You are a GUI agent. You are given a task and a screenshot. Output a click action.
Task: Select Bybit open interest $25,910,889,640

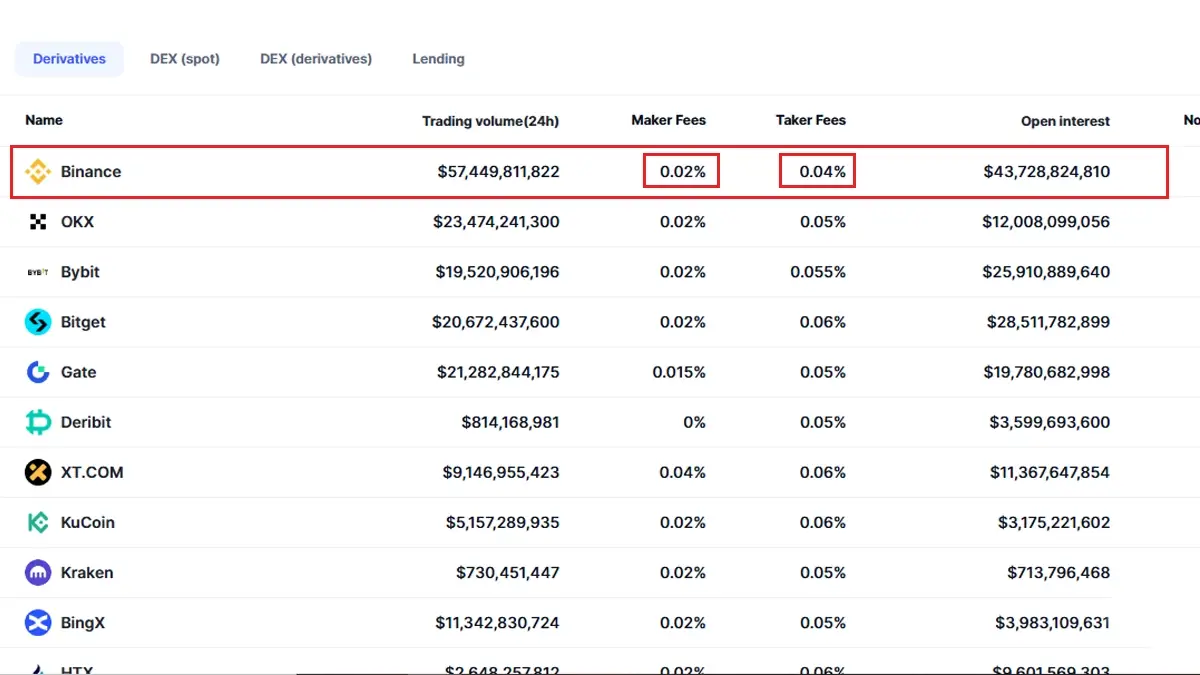[x=1048, y=272]
